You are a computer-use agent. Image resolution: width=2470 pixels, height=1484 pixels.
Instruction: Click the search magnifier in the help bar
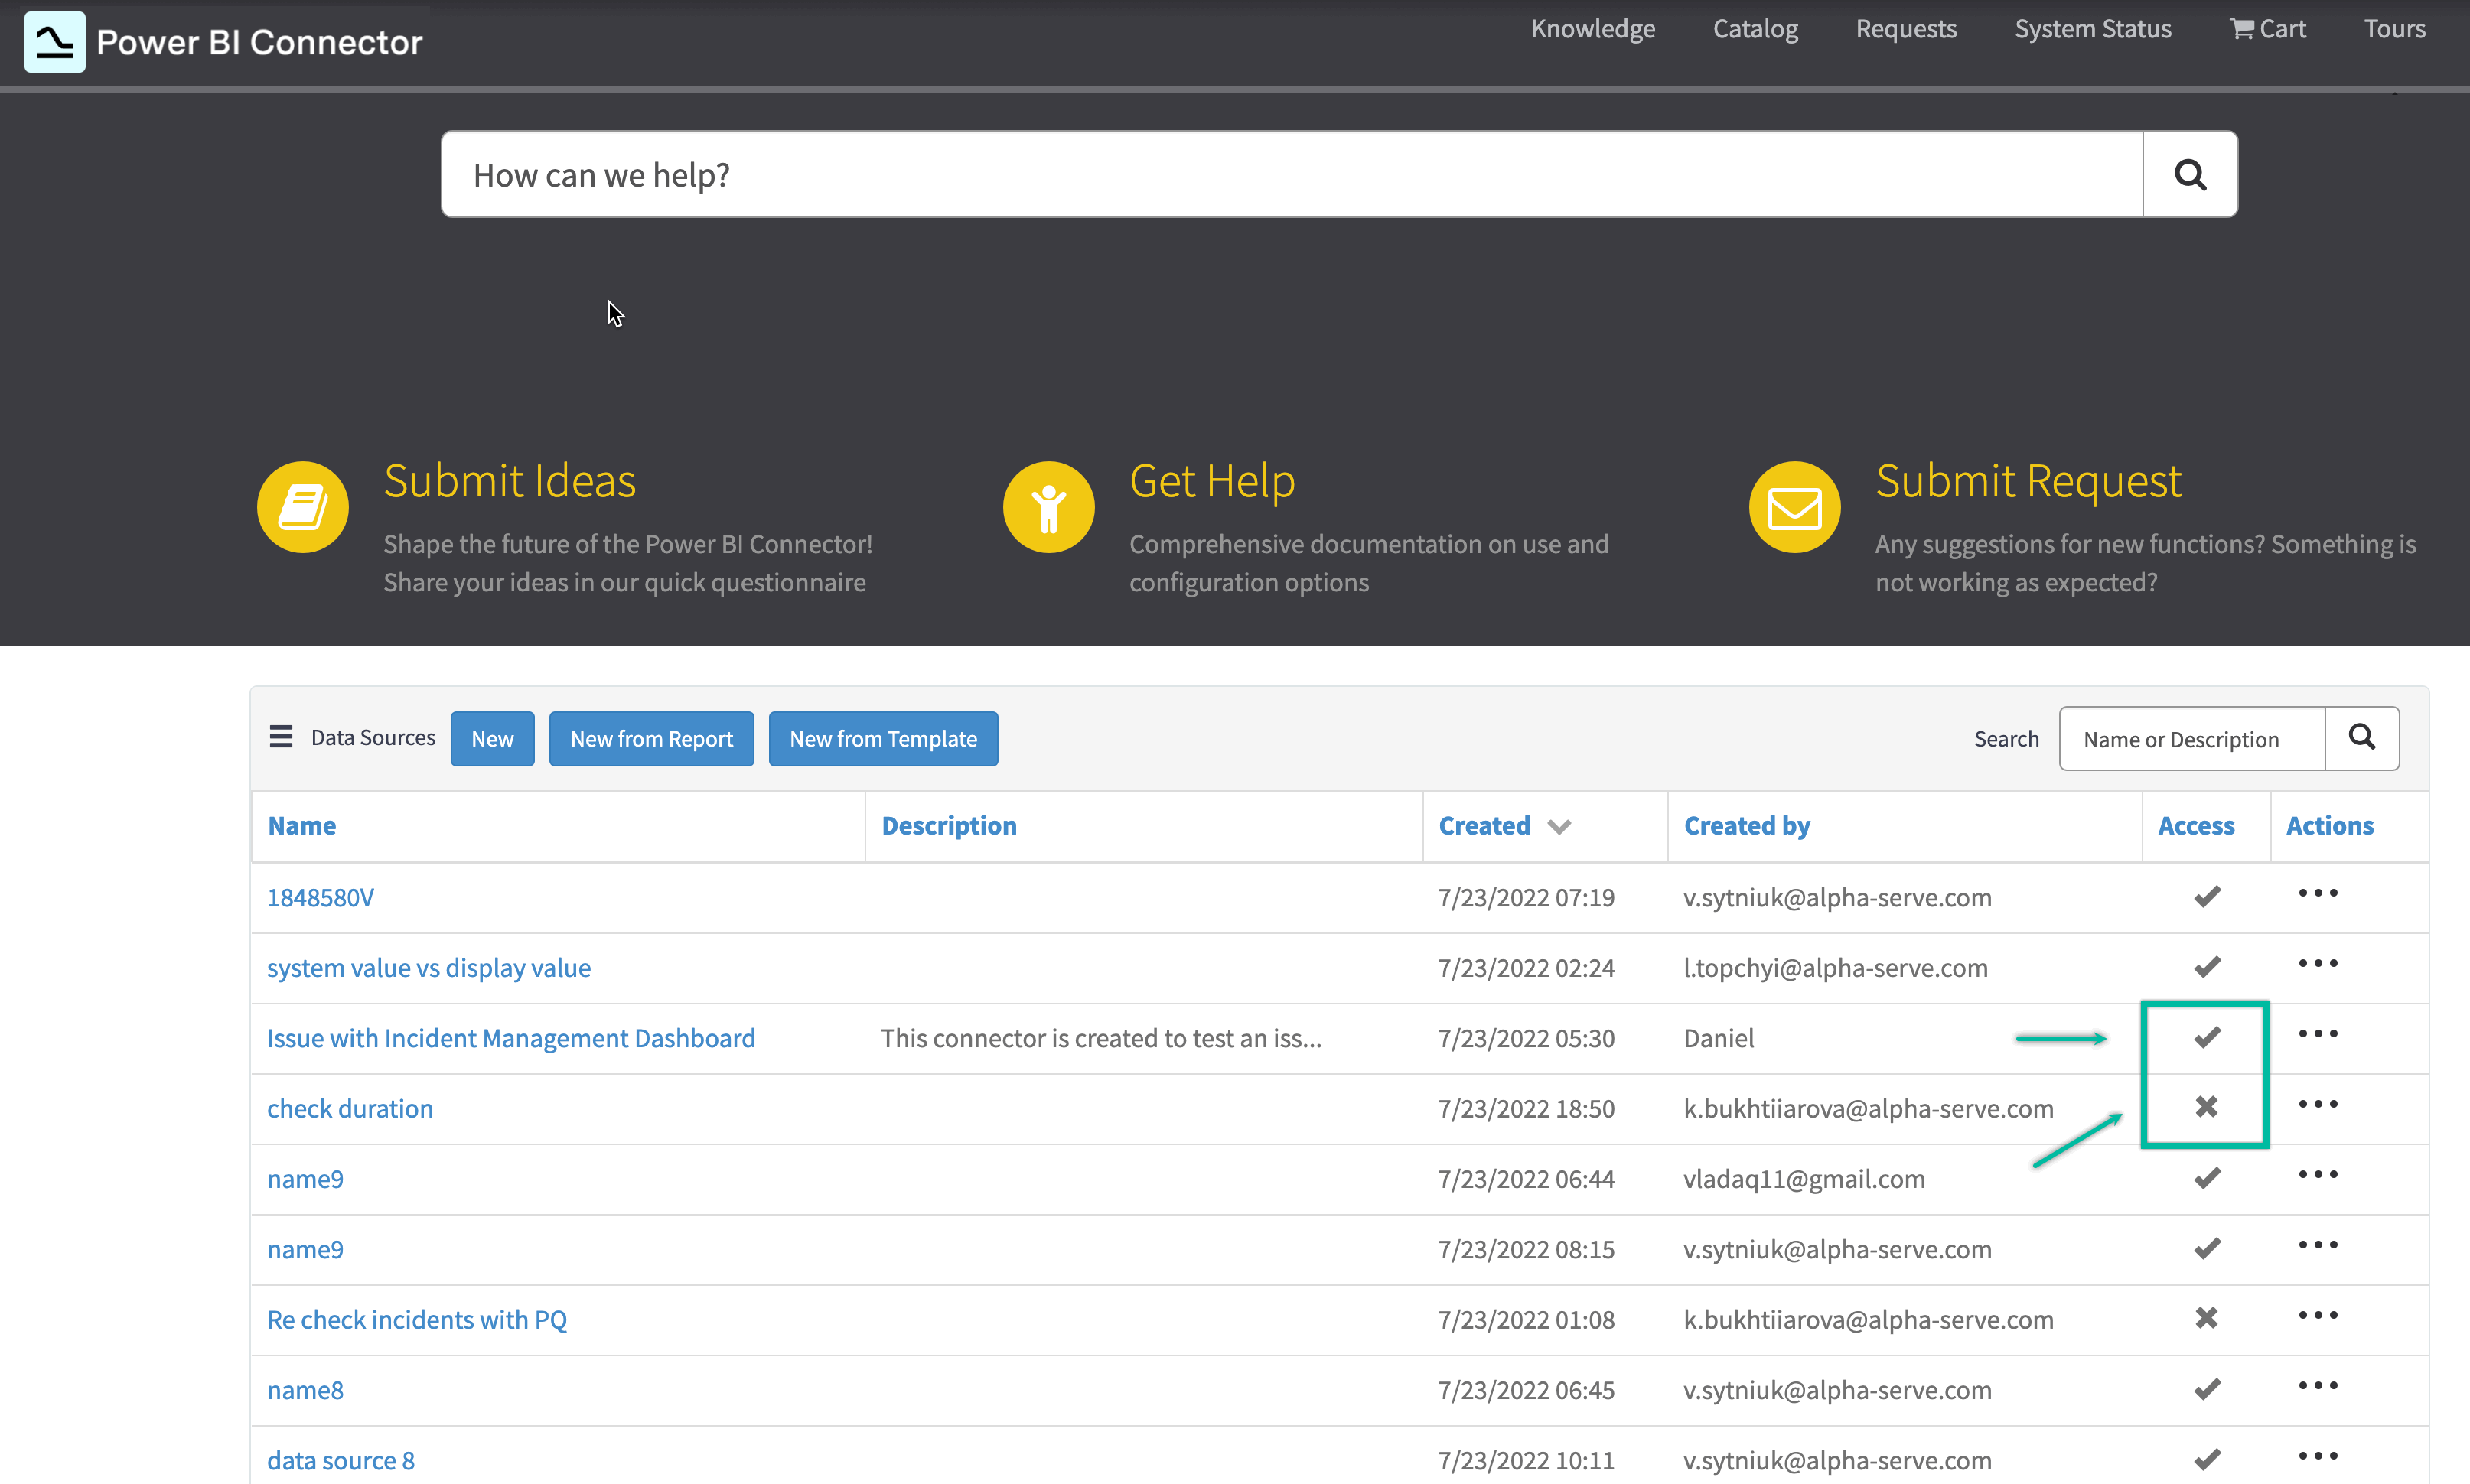[x=2190, y=174]
